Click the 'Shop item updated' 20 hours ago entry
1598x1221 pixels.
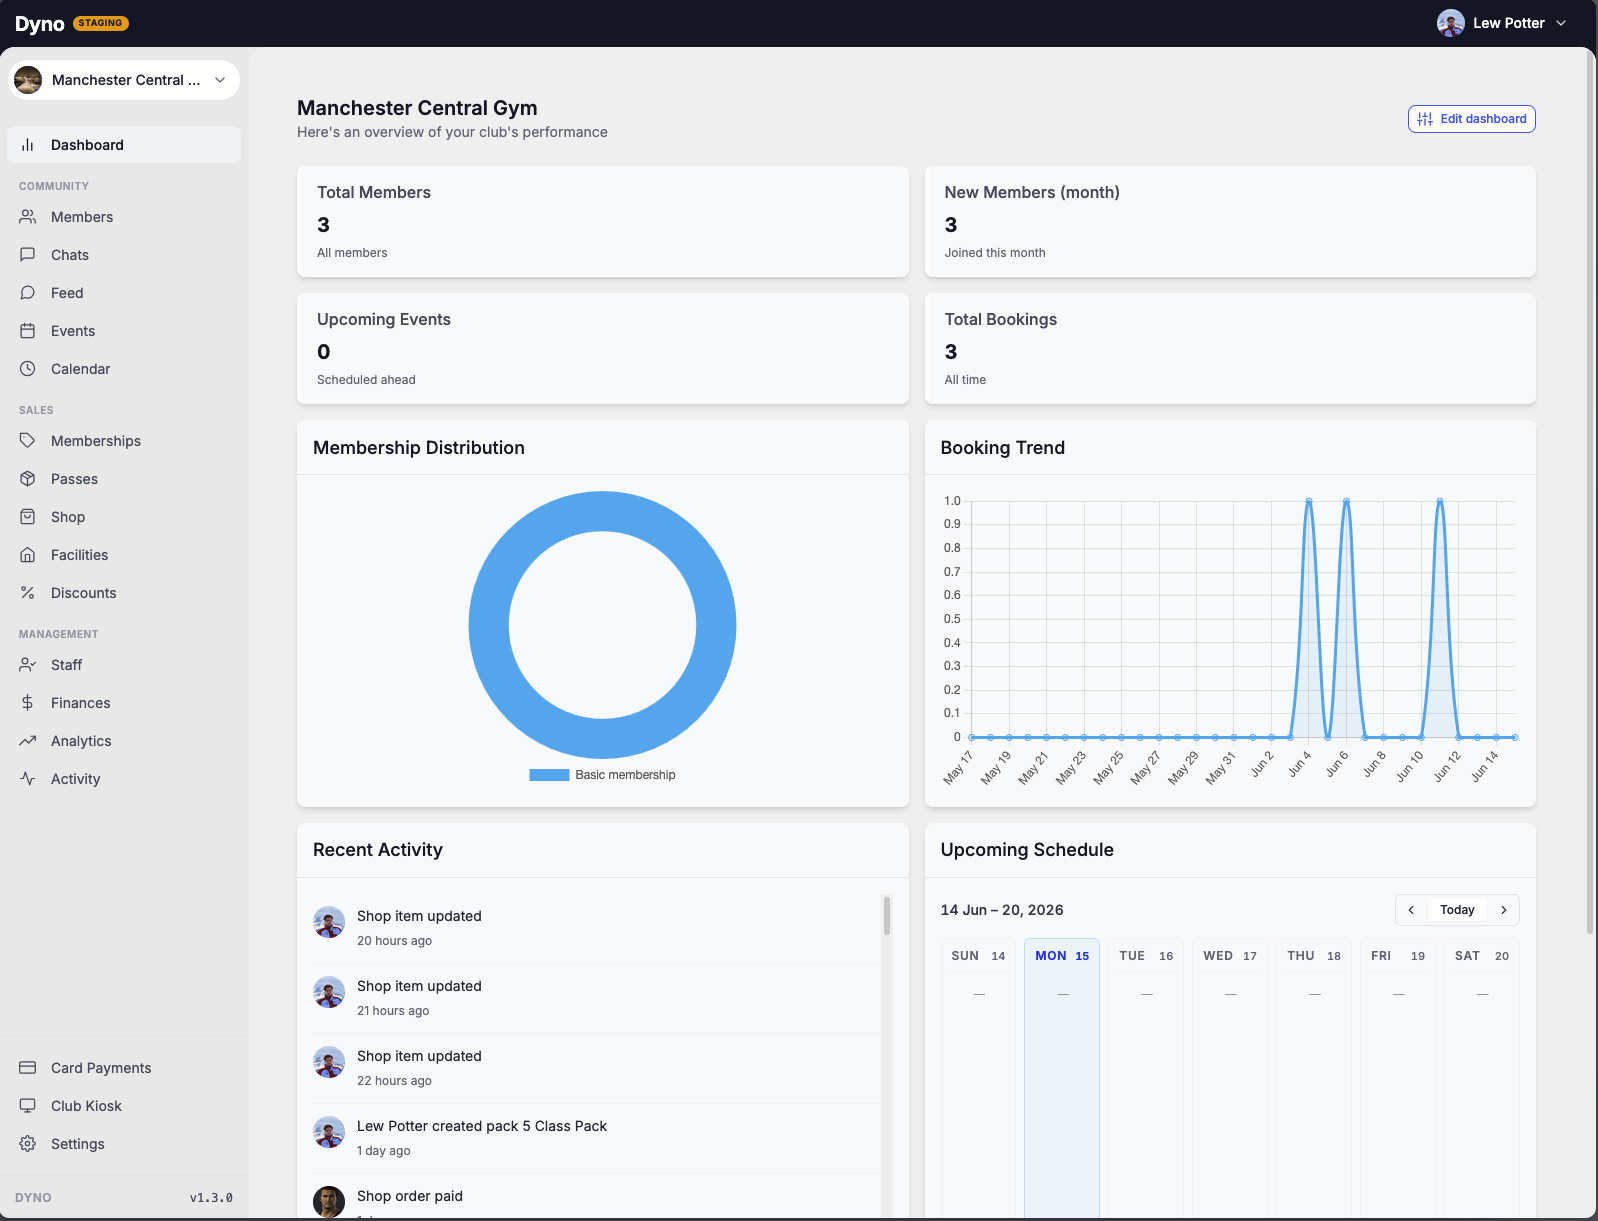597,928
